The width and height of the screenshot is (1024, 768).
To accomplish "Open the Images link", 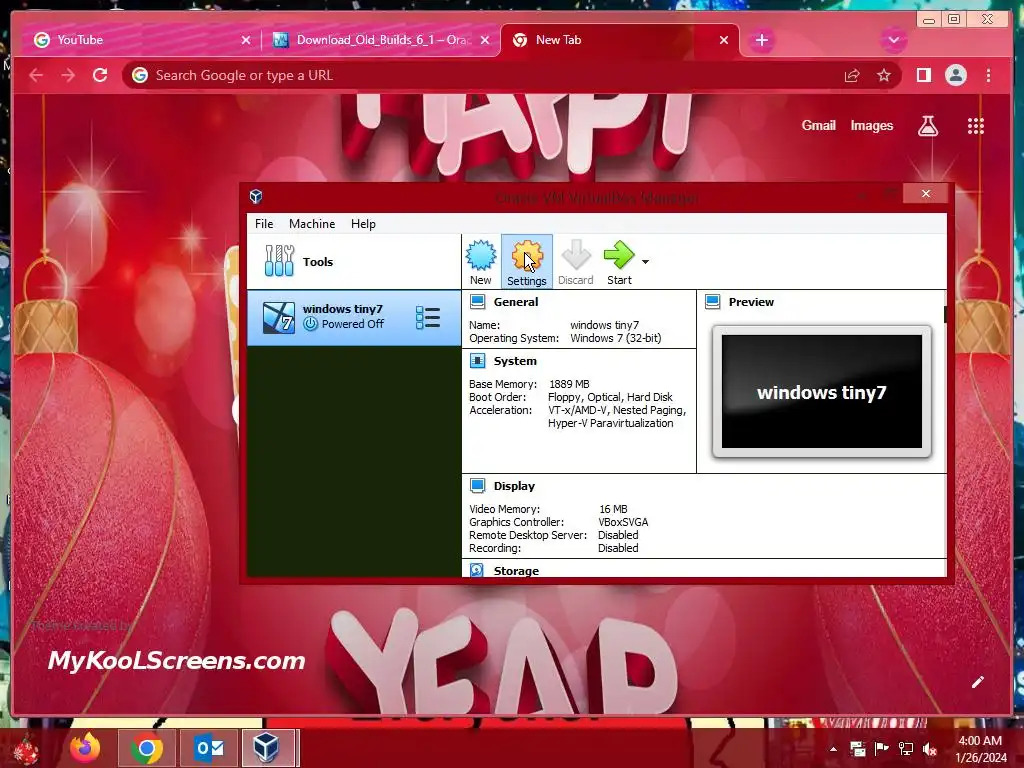I will (871, 125).
